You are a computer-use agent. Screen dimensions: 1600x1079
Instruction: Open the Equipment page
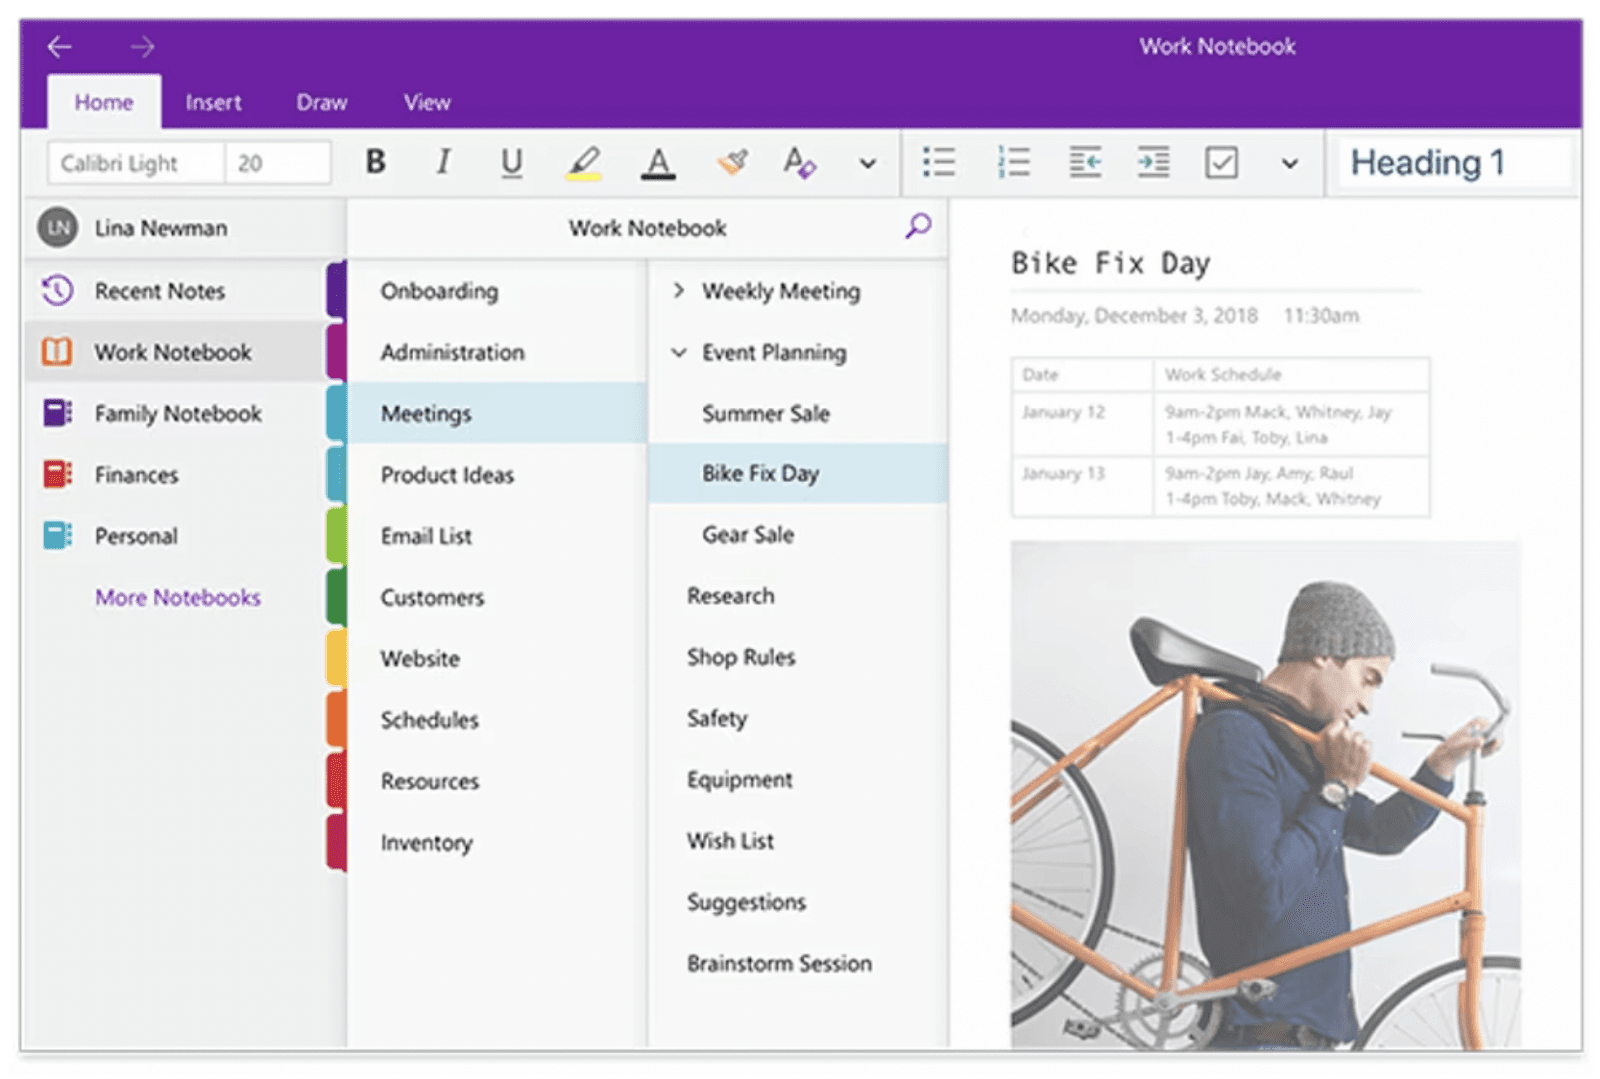[798, 779]
